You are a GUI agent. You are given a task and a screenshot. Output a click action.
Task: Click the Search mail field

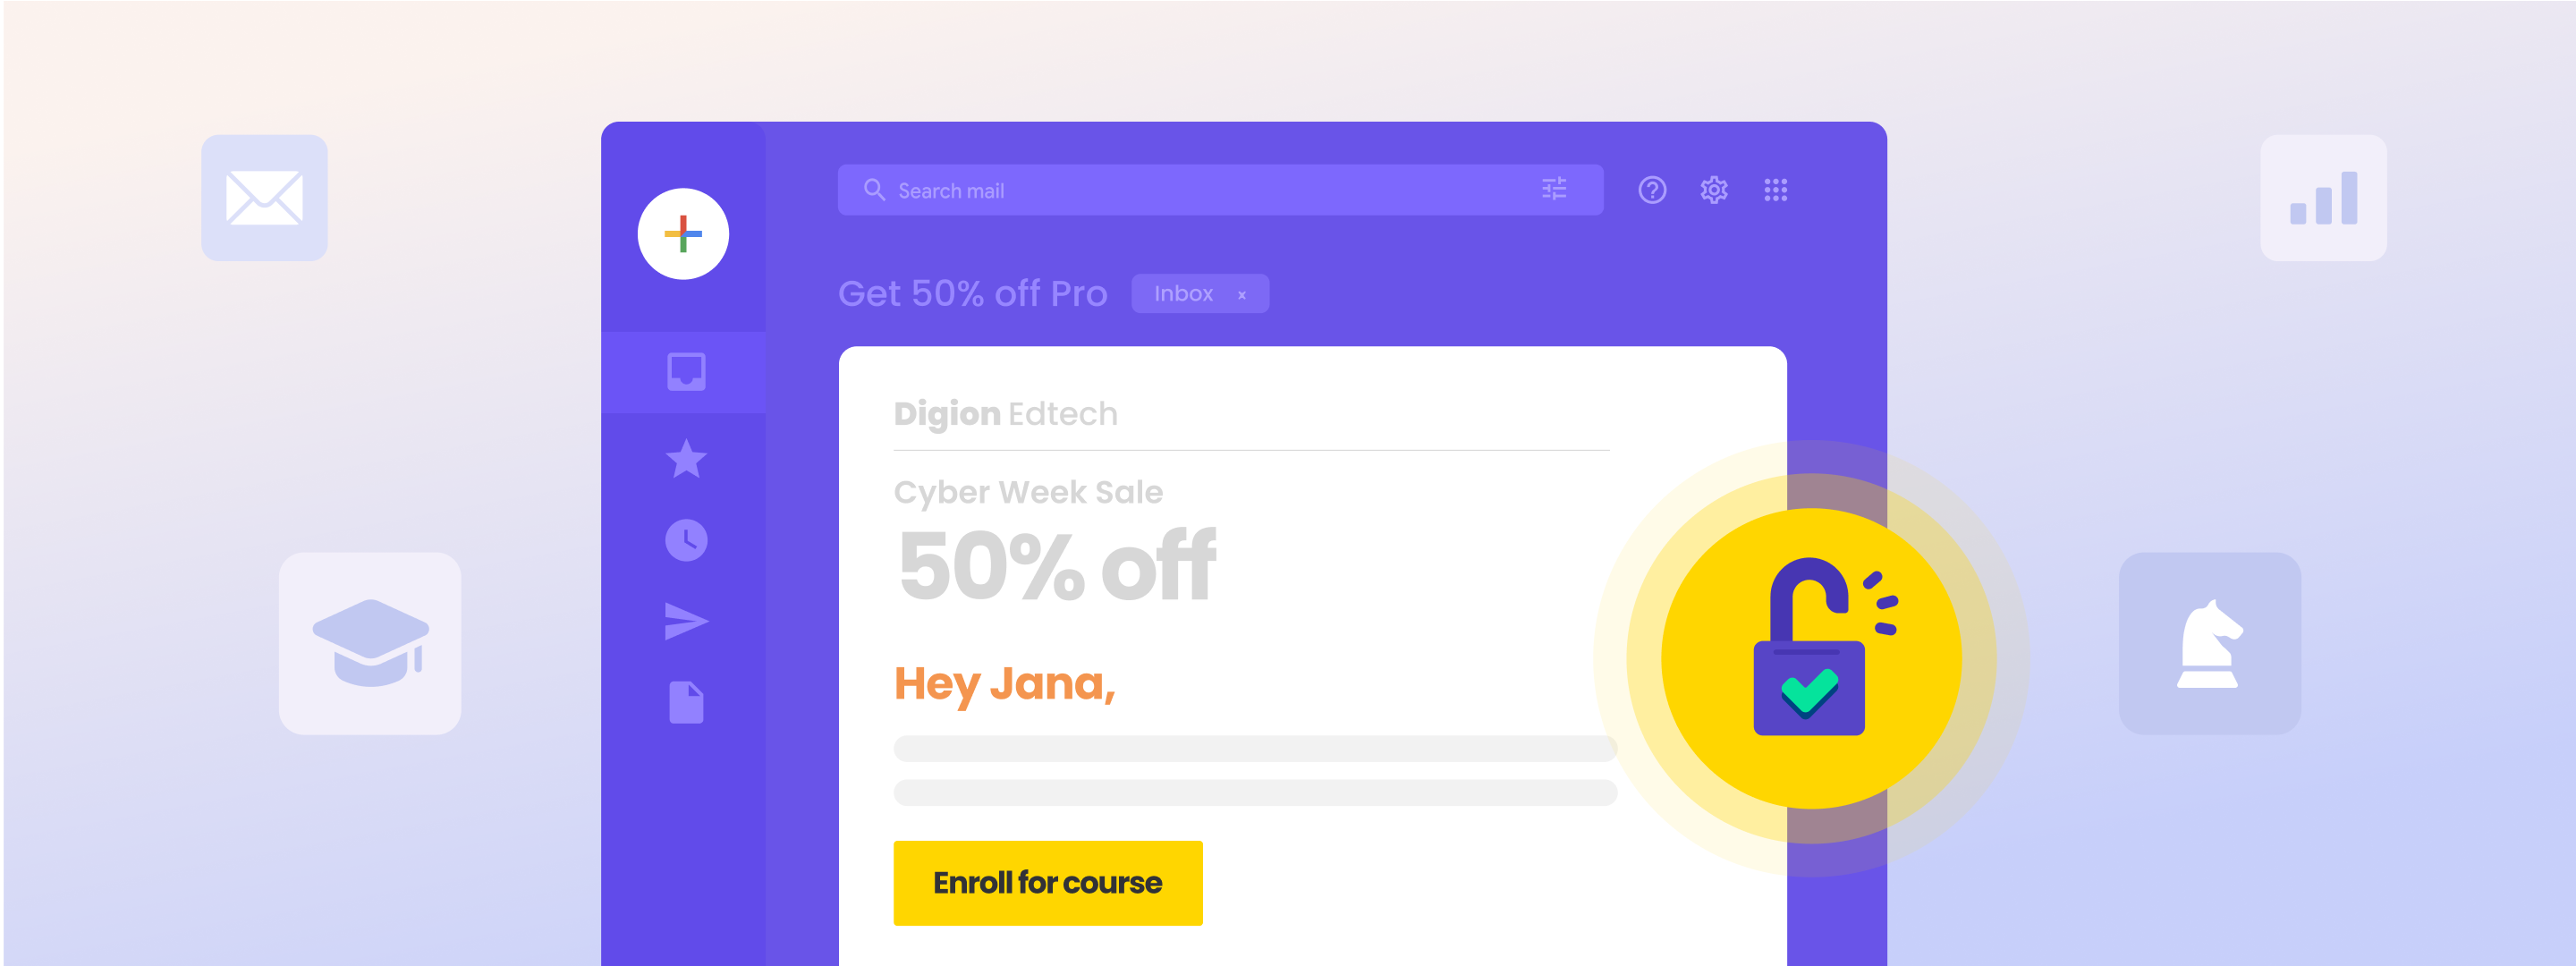pyautogui.click(x=1220, y=190)
